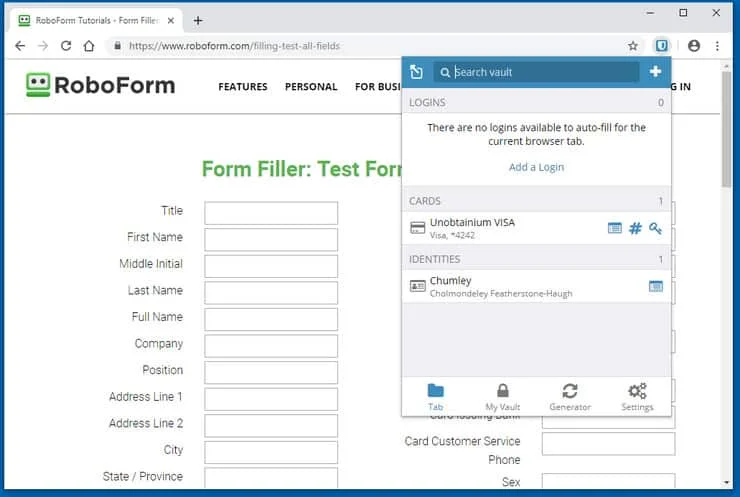Auto-fill the Chumley identity icon

pyautogui.click(x=656, y=286)
